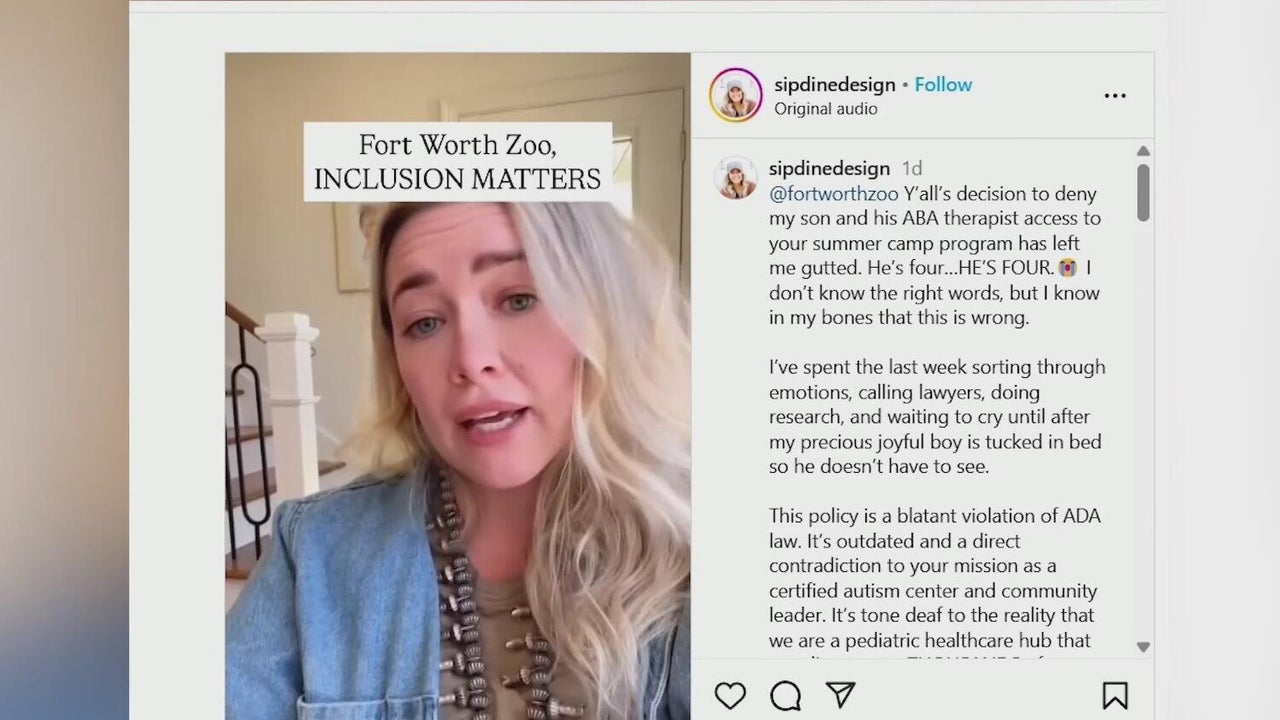Open the sipdinedesign username in the header

point(834,85)
